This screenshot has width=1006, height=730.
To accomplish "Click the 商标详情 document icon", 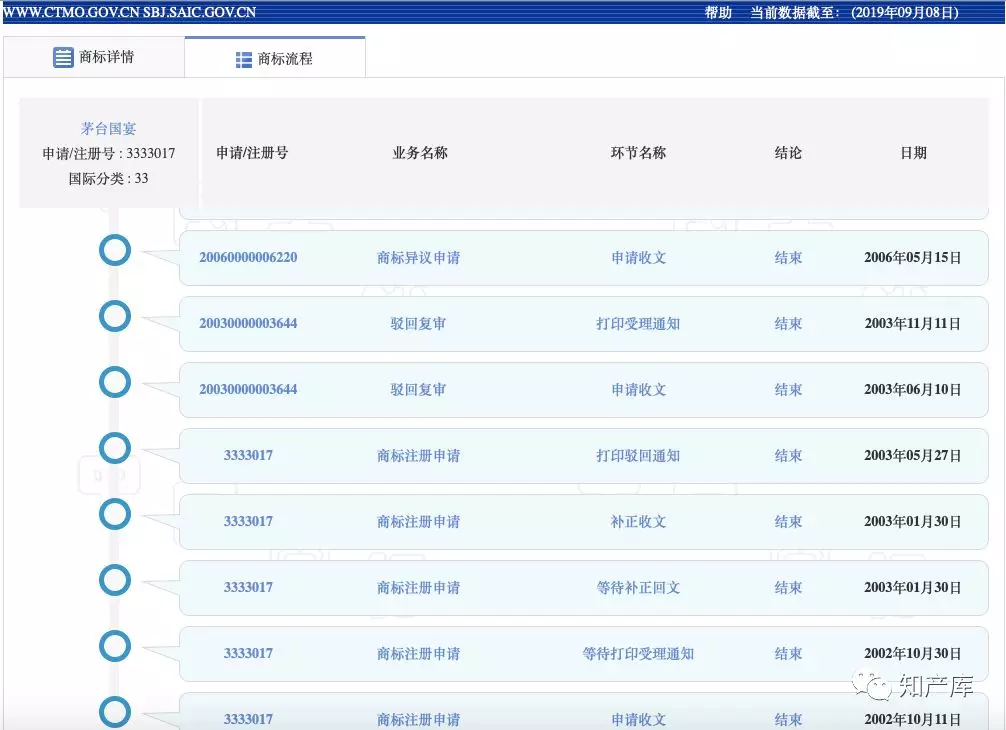I will click(63, 57).
